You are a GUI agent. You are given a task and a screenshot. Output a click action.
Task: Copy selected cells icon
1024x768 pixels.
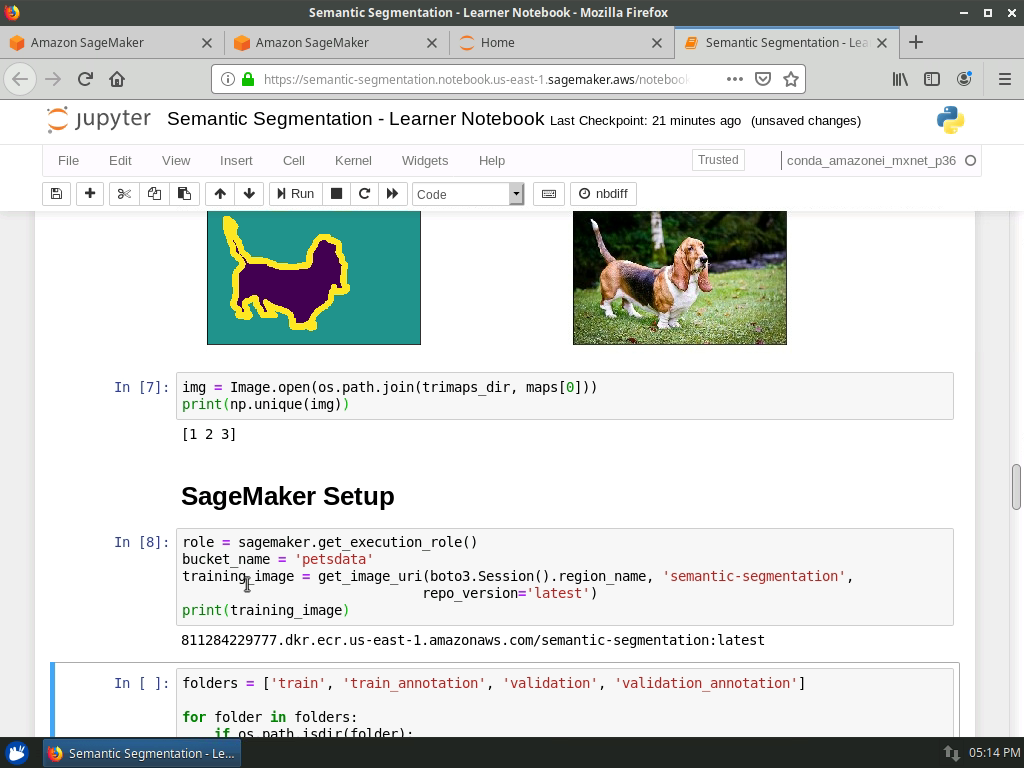click(154, 194)
